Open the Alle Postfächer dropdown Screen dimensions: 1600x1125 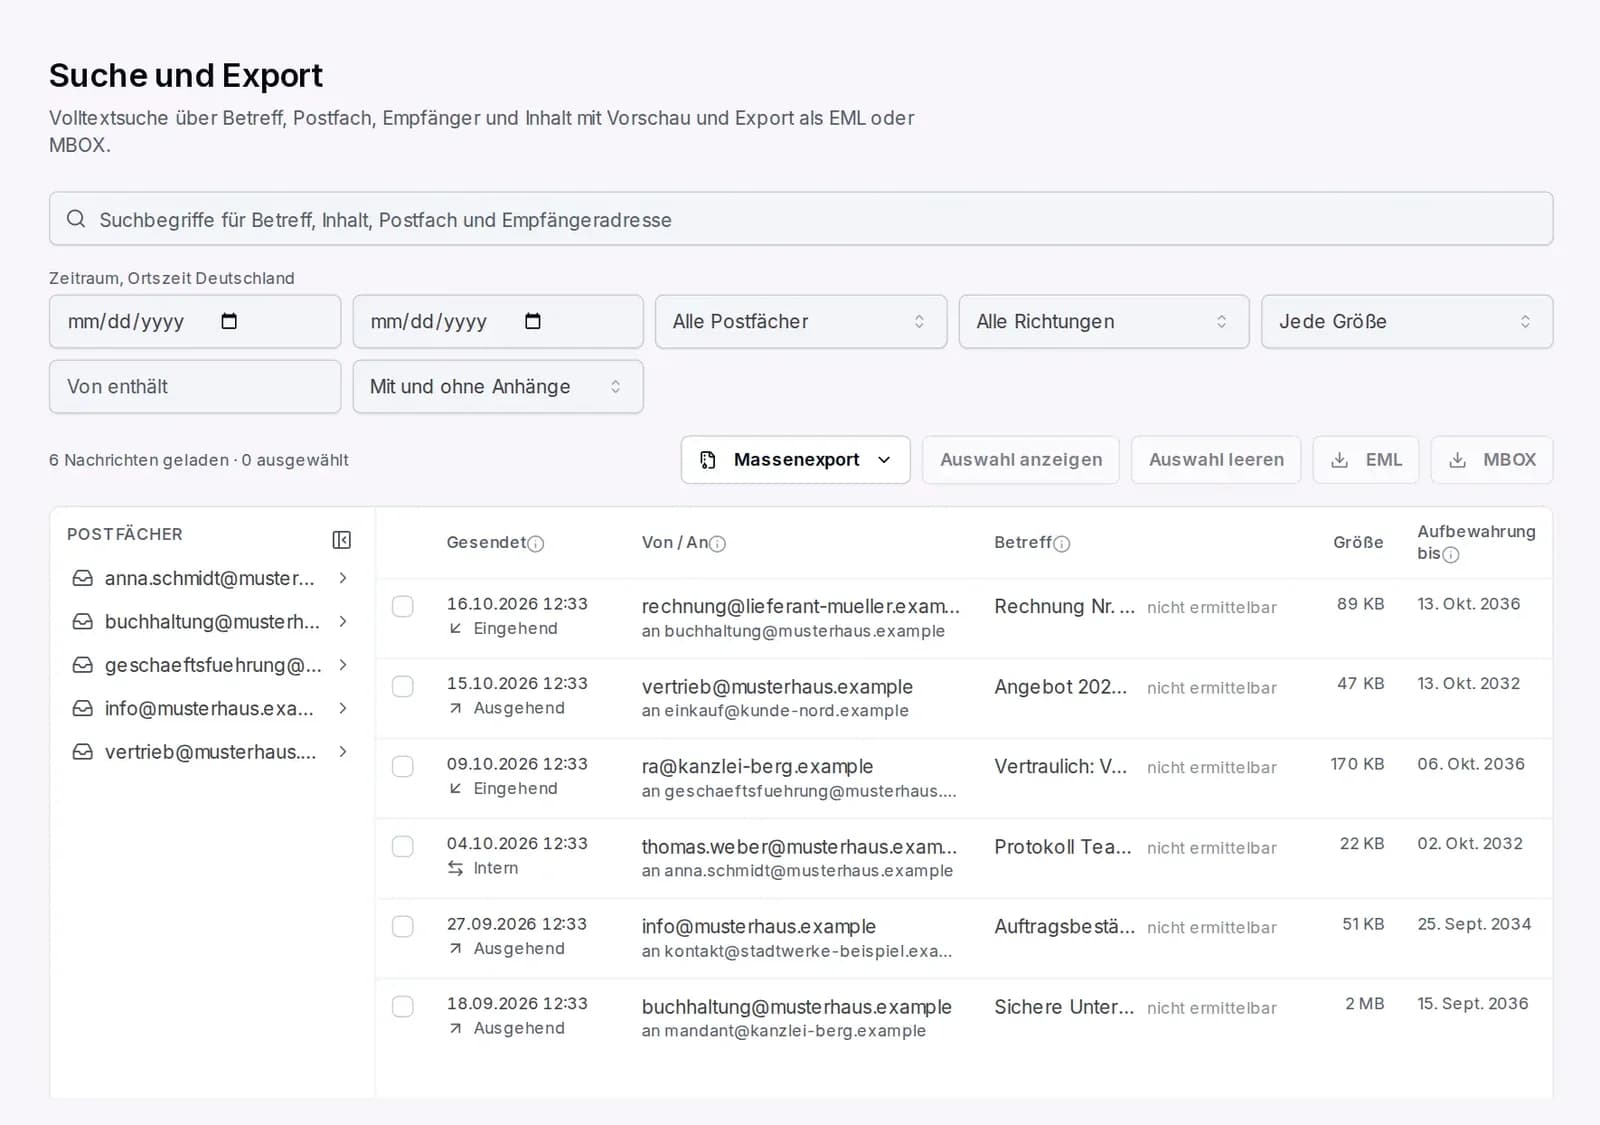(801, 321)
